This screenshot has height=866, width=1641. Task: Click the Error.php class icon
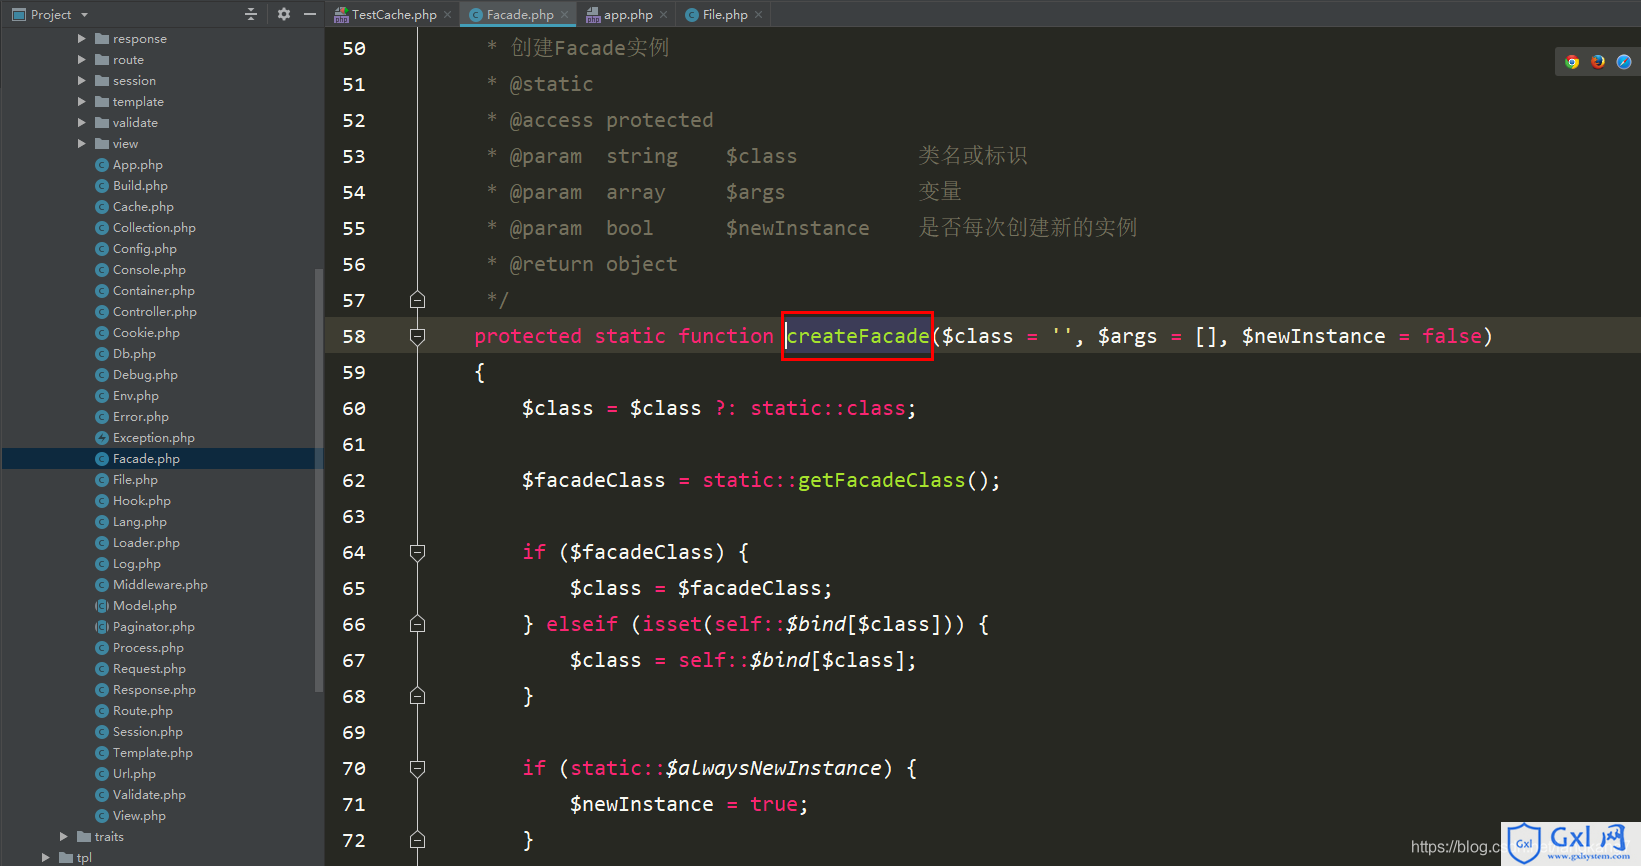coord(102,417)
